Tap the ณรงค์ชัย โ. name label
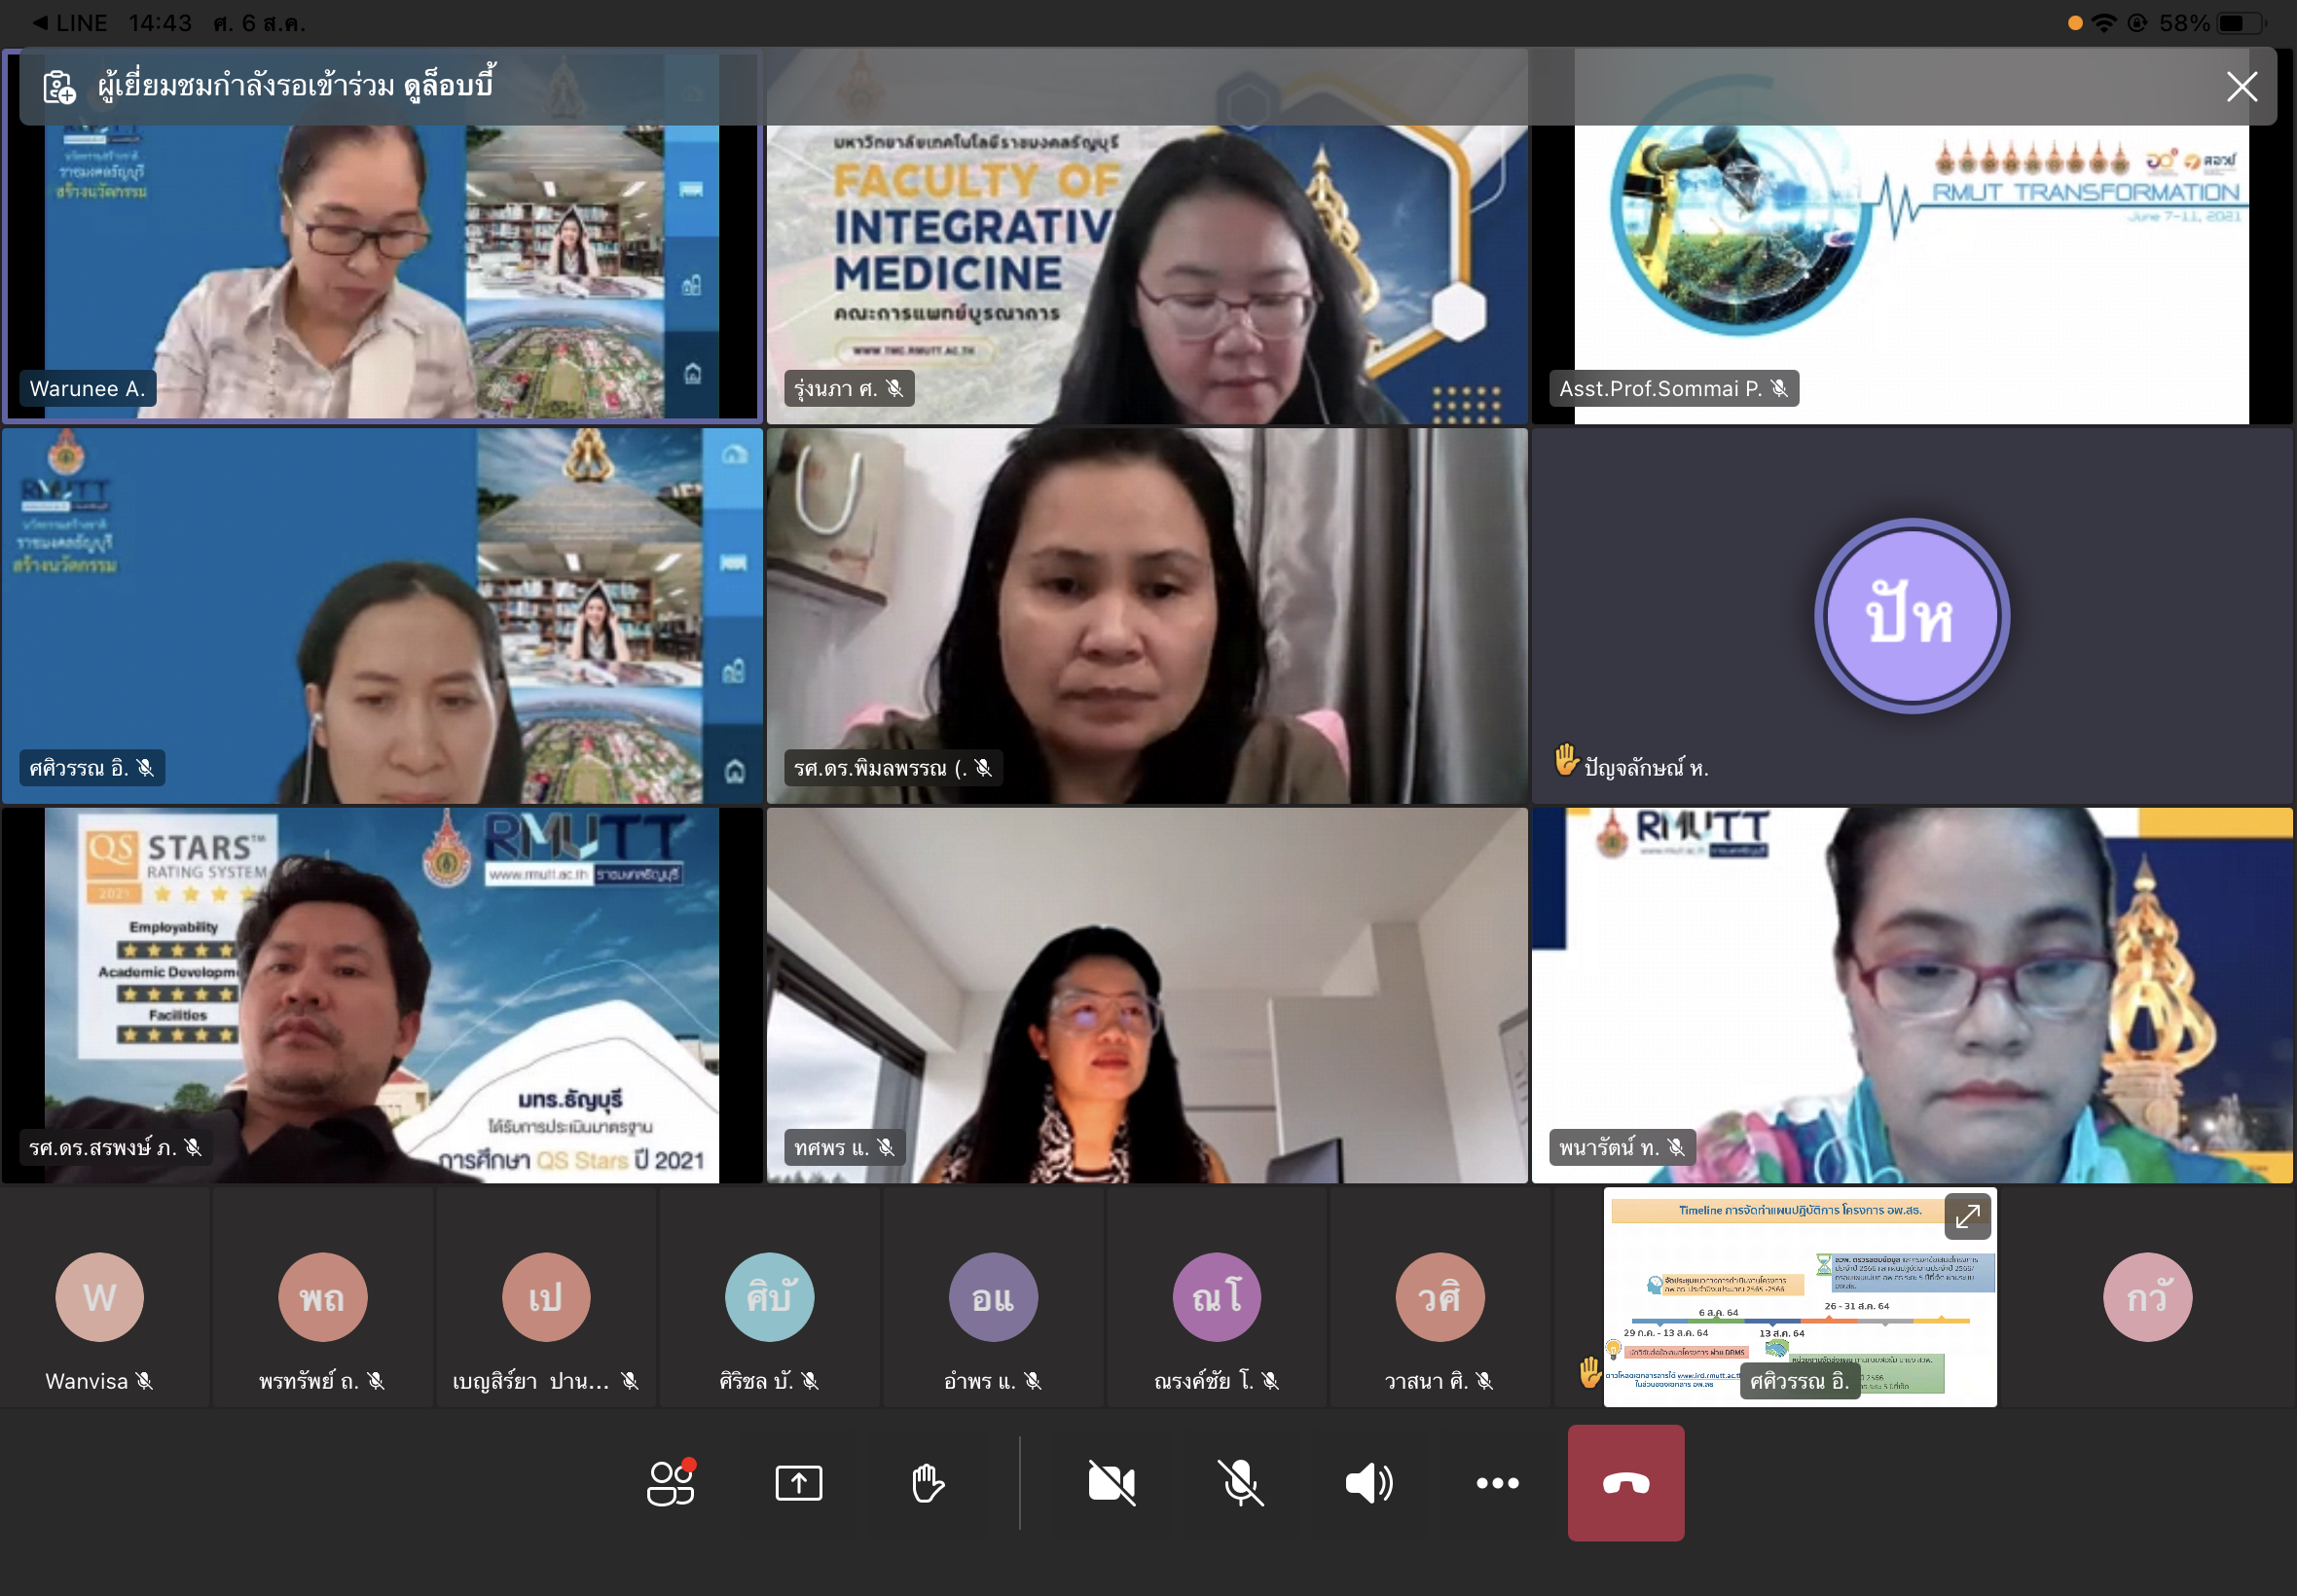 [x=1203, y=1380]
